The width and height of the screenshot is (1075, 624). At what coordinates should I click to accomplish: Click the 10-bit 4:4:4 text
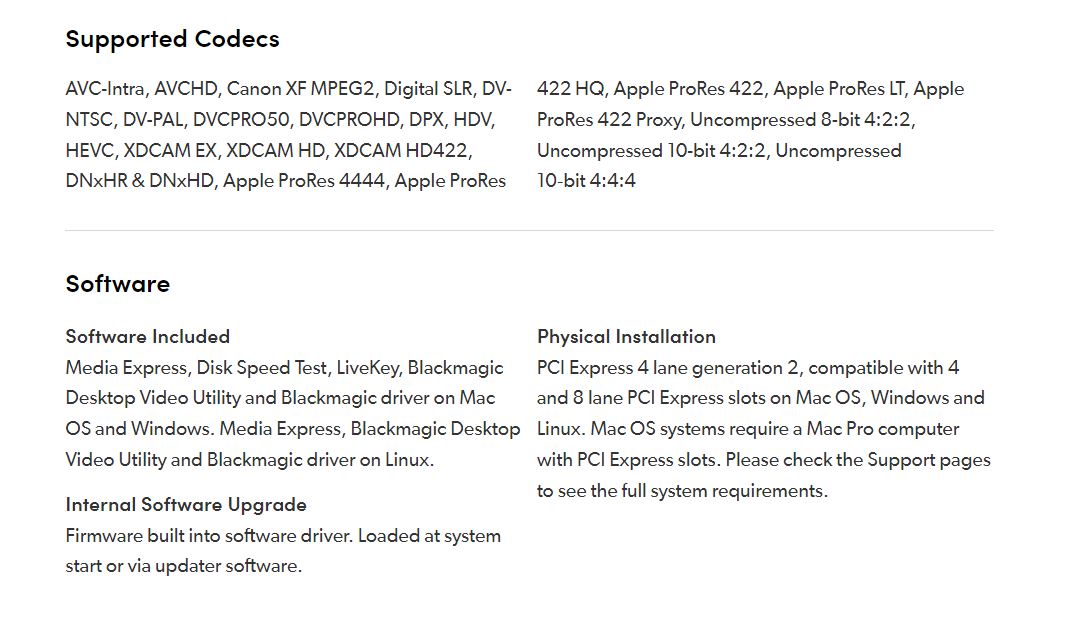click(586, 181)
